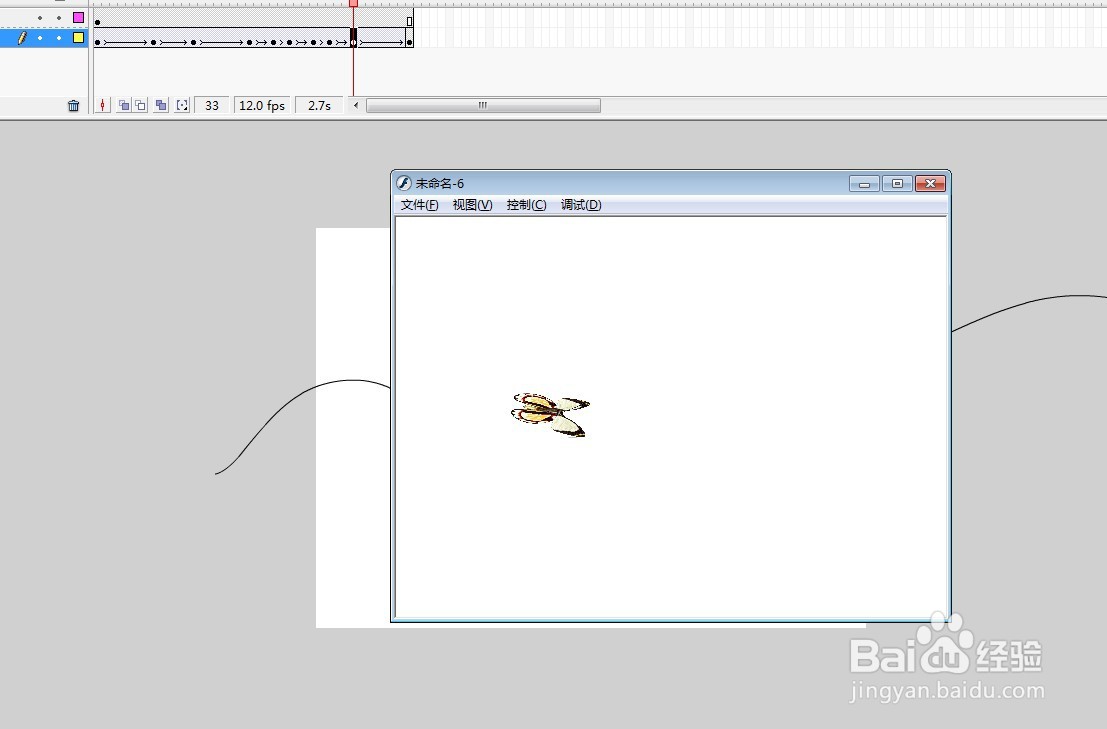Viewport: 1107px width, 729px height.
Task: Click the yellow layer outline color swatch
Action: [x=78, y=38]
